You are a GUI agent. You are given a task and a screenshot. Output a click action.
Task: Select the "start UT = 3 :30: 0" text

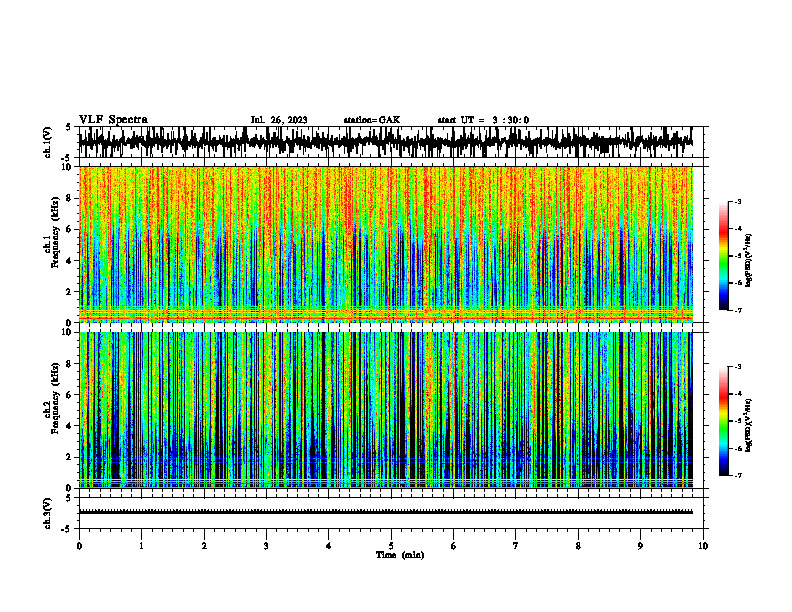click(x=483, y=120)
